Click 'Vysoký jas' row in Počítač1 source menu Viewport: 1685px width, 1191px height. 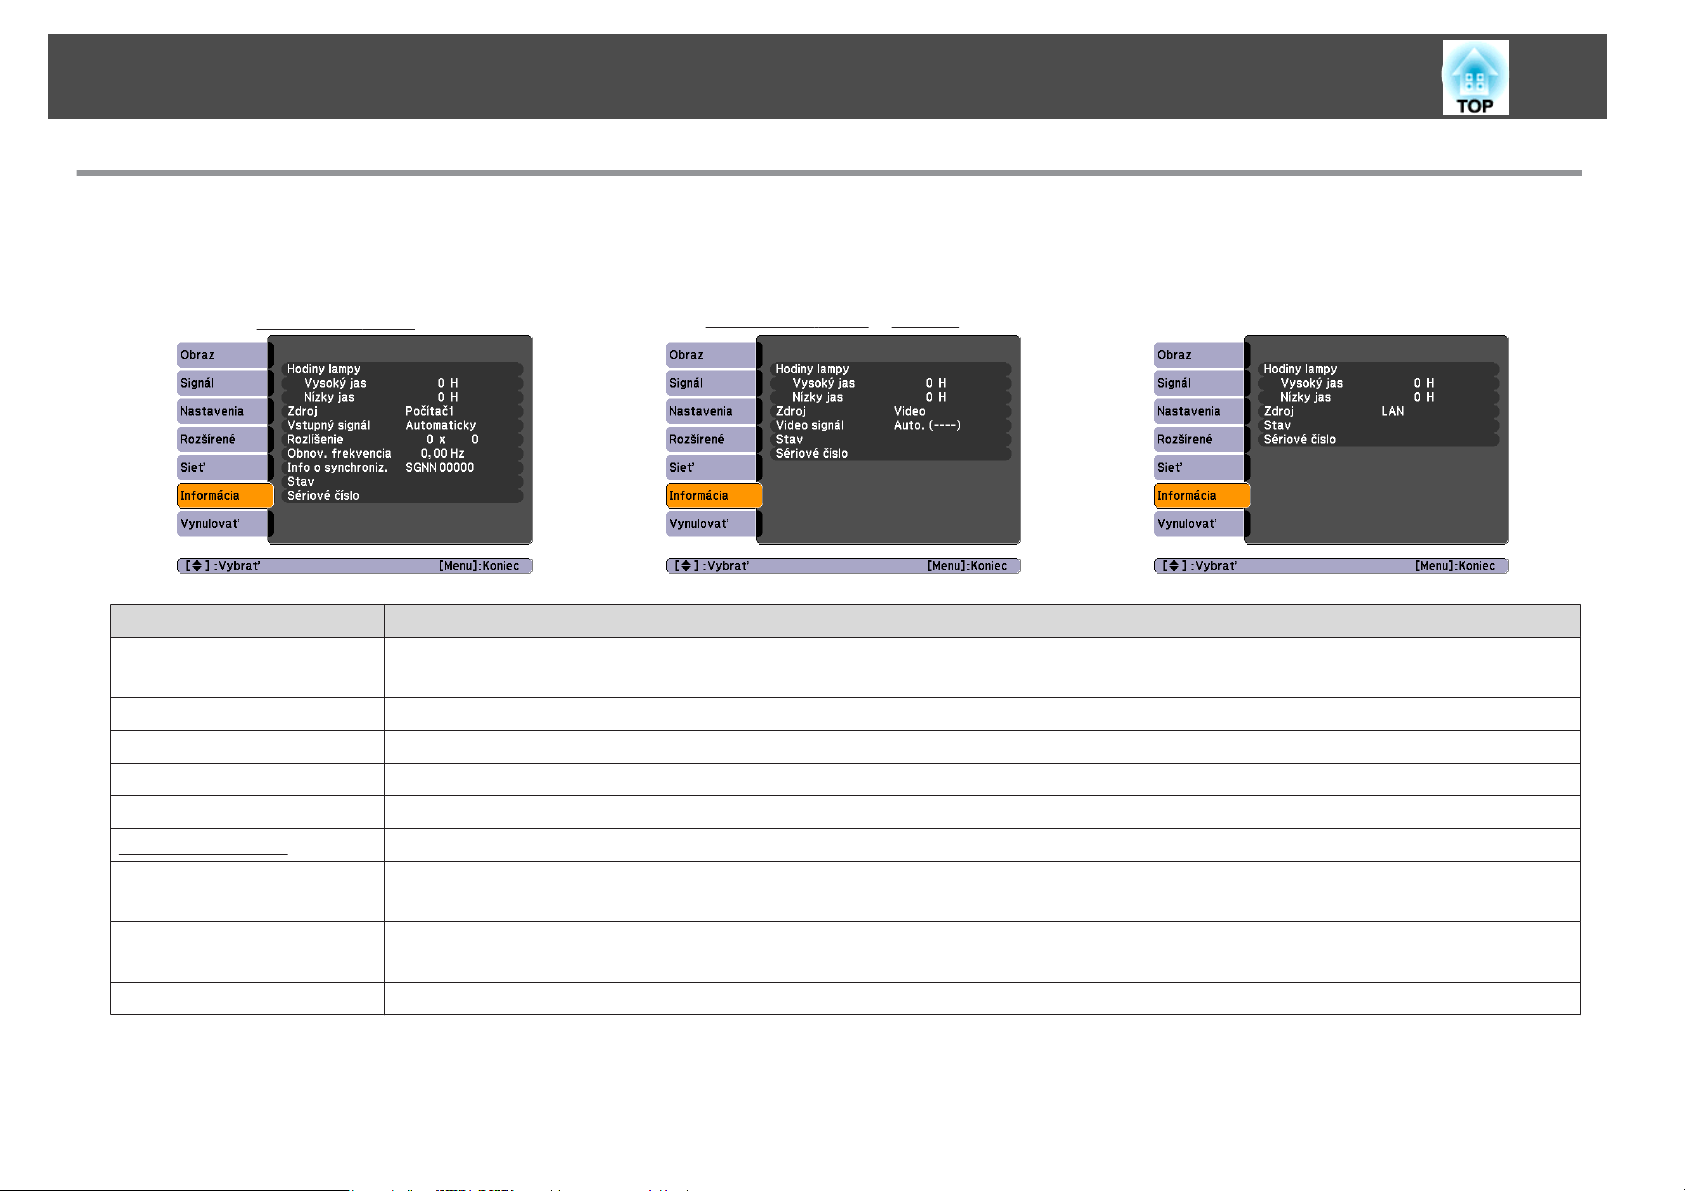click(401, 383)
